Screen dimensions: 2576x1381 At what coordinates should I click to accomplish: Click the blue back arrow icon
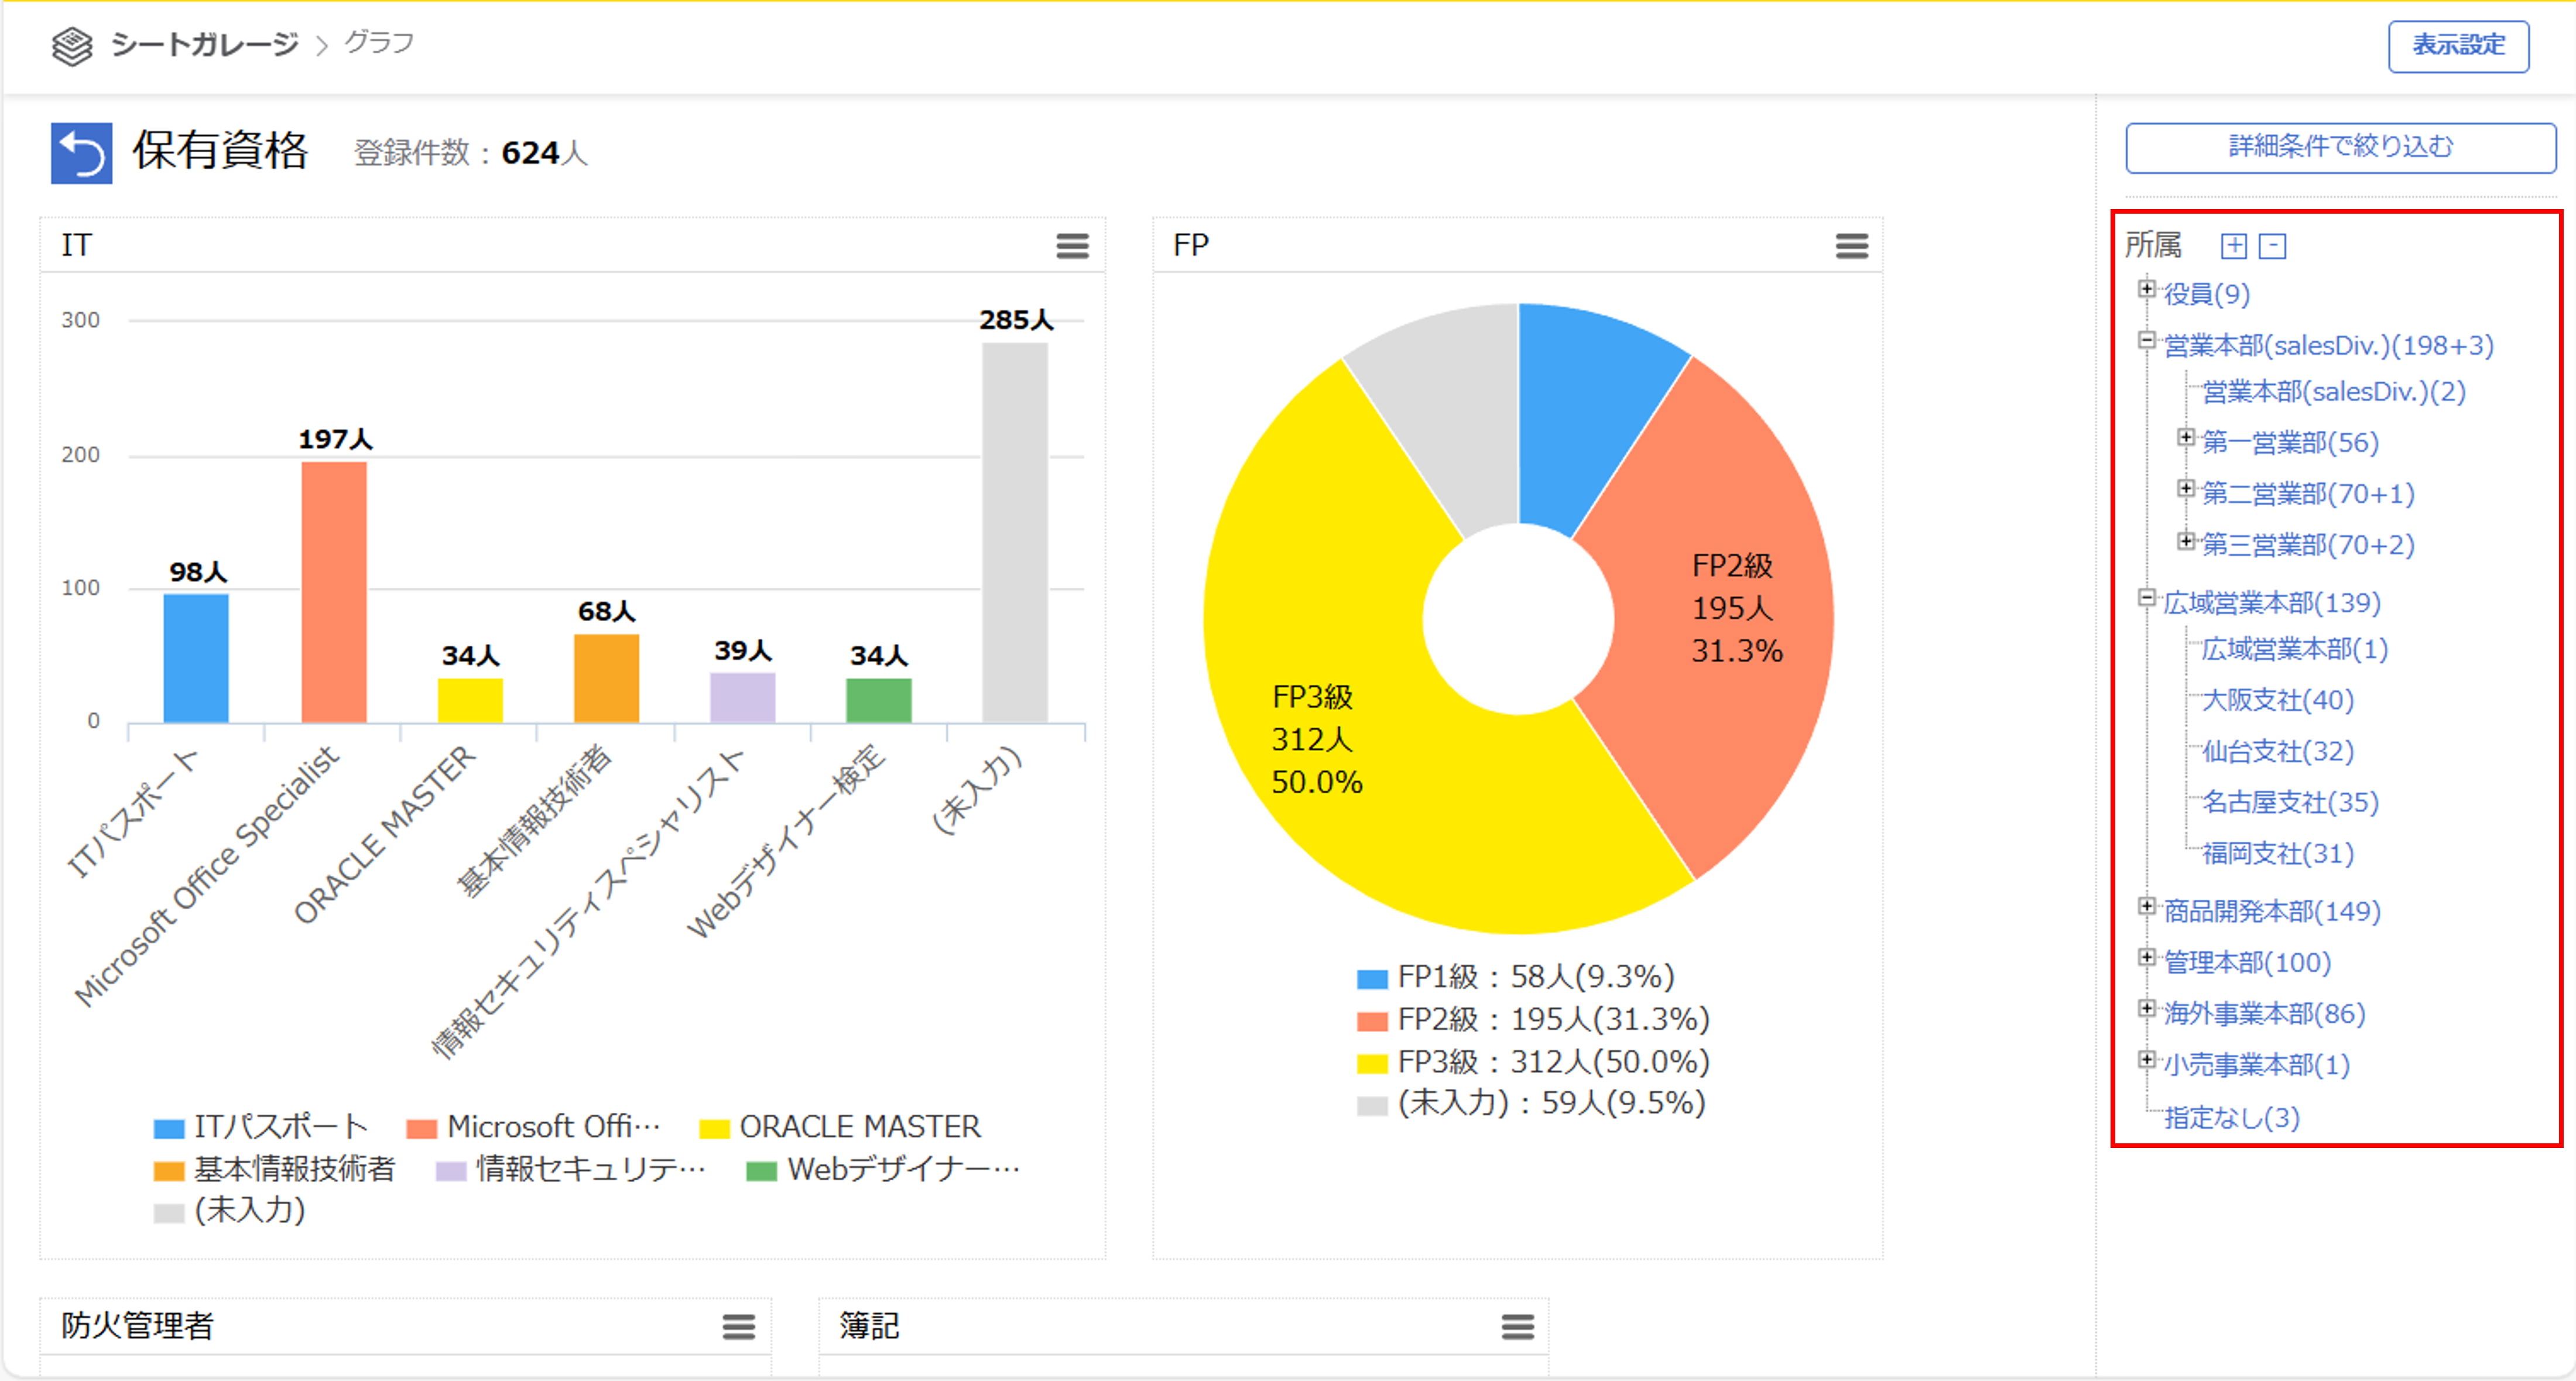coord(81,153)
